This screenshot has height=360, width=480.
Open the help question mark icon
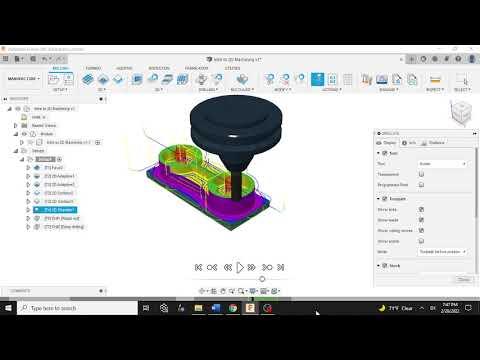click(459, 59)
